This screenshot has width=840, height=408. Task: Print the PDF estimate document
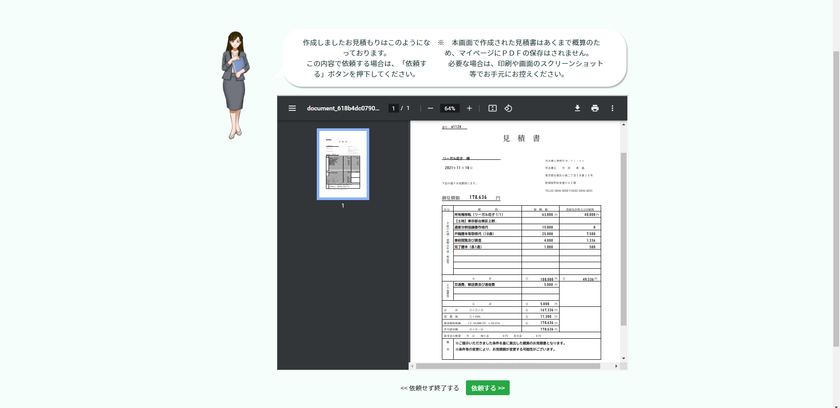pyautogui.click(x=595, y=108)
